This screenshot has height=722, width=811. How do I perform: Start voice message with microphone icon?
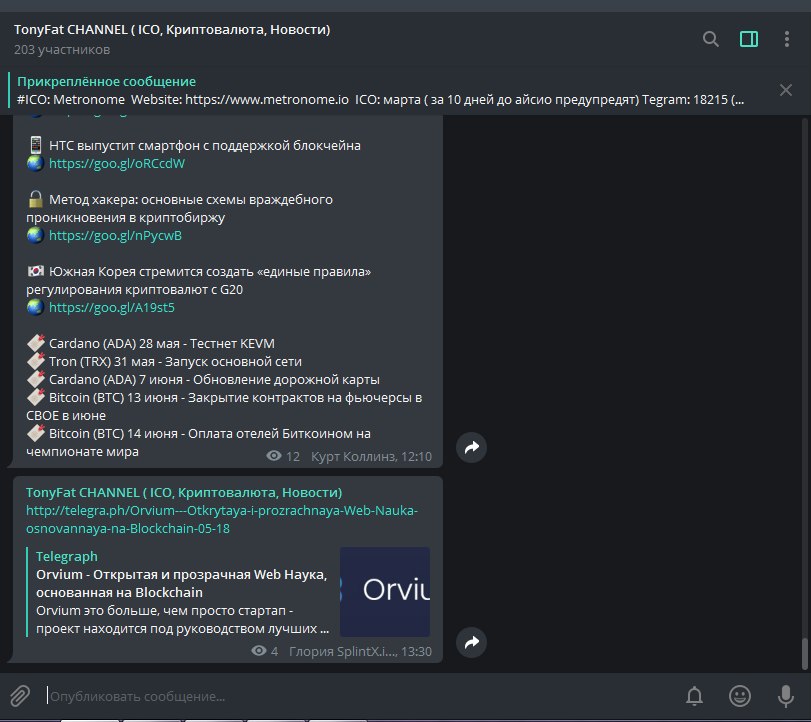[786, 696]
